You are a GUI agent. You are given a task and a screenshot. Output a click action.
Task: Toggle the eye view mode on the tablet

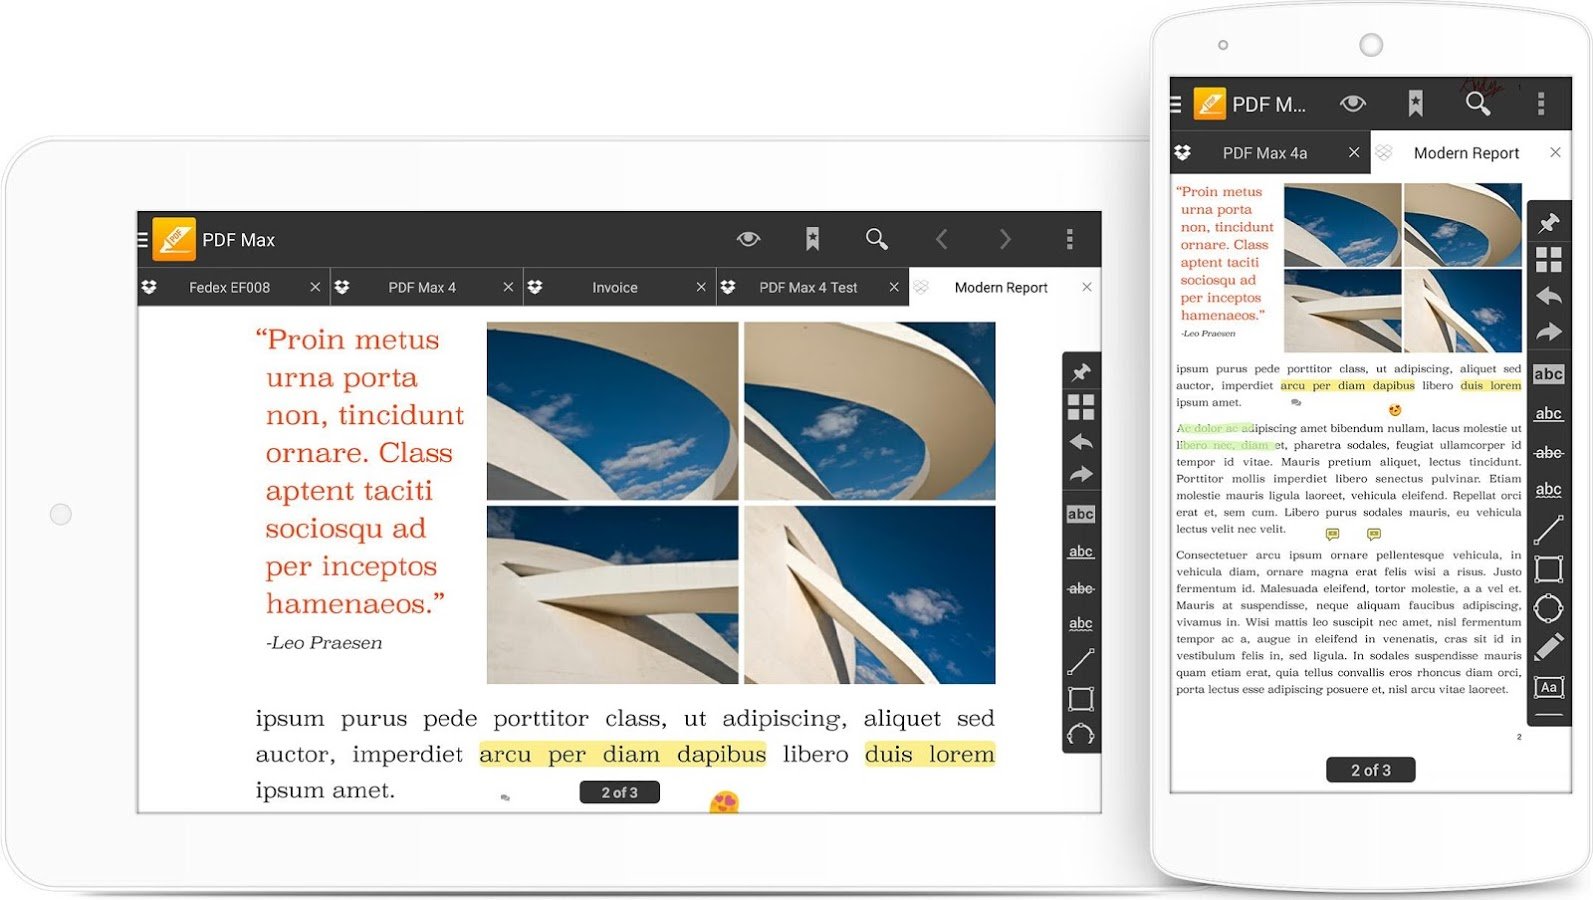tap(748, 239)
